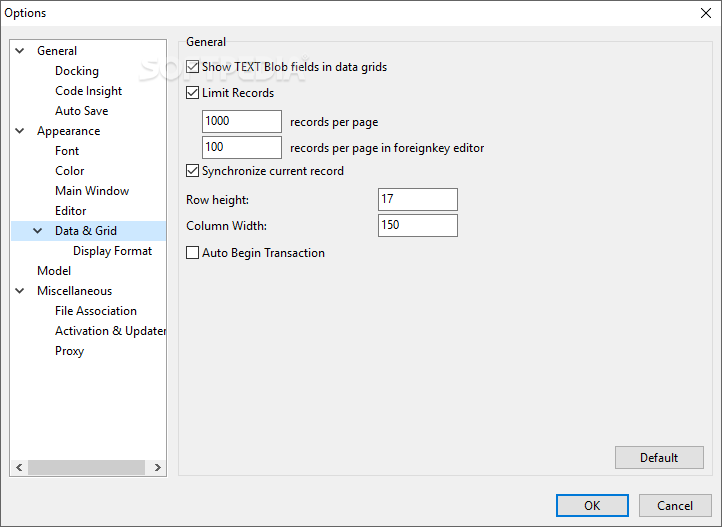Click the tree's right scroll arrow

click(157, 467)
